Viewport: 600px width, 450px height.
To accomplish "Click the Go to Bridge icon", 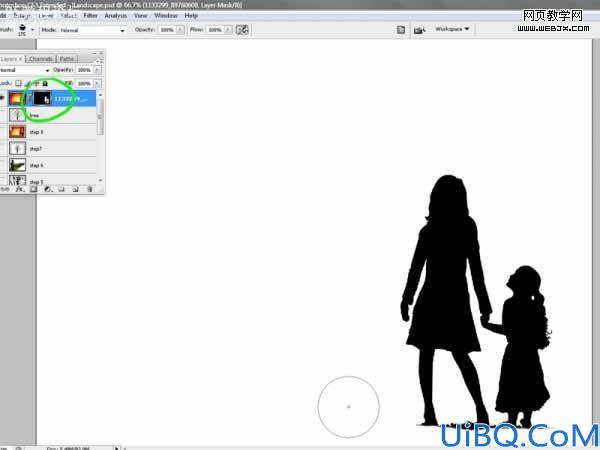I will [x=420, y=29].
